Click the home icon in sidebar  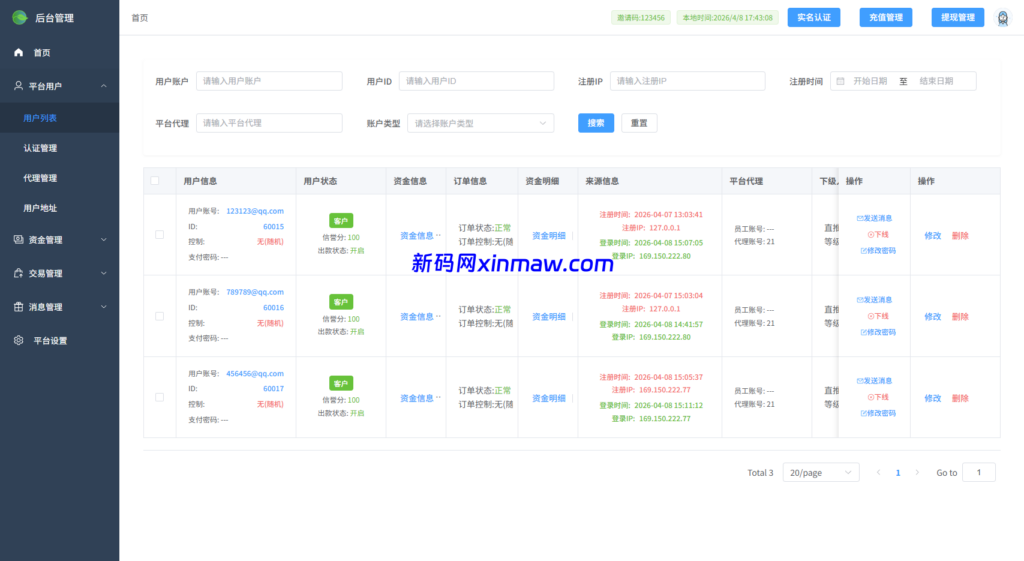[18, 52]
